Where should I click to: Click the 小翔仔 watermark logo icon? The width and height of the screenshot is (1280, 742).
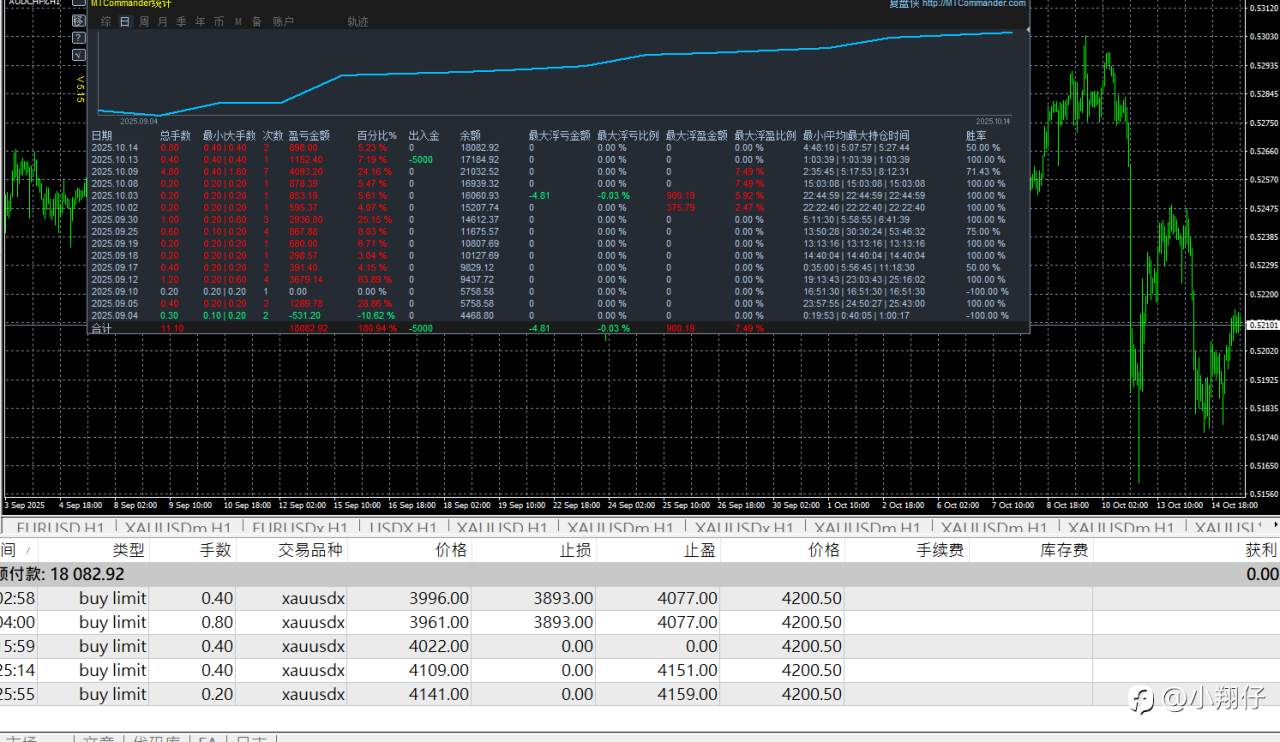coord(1141,699)
